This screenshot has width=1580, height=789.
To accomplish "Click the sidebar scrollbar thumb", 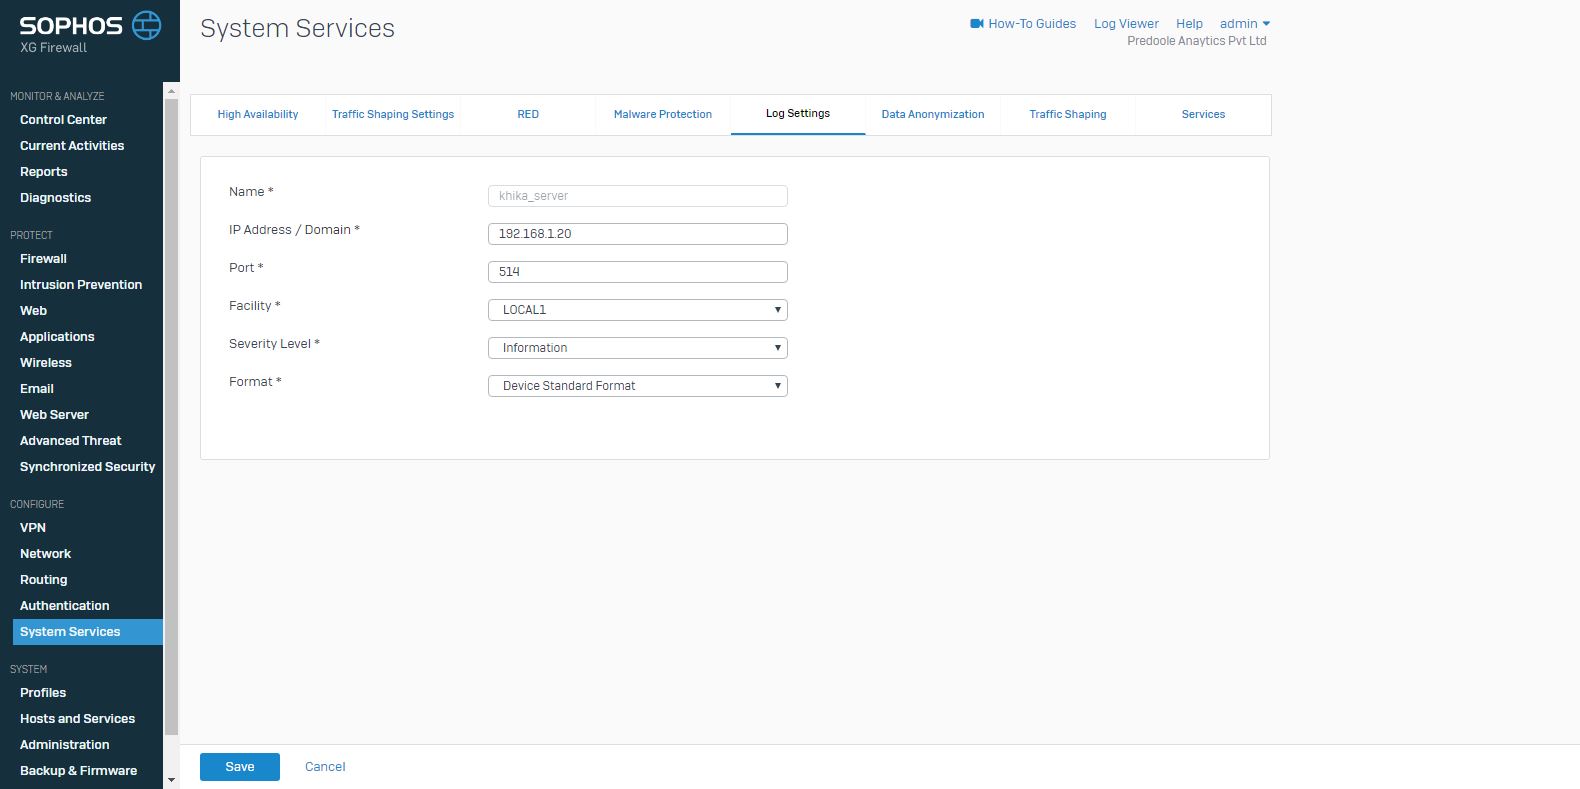I will (171, 416).
